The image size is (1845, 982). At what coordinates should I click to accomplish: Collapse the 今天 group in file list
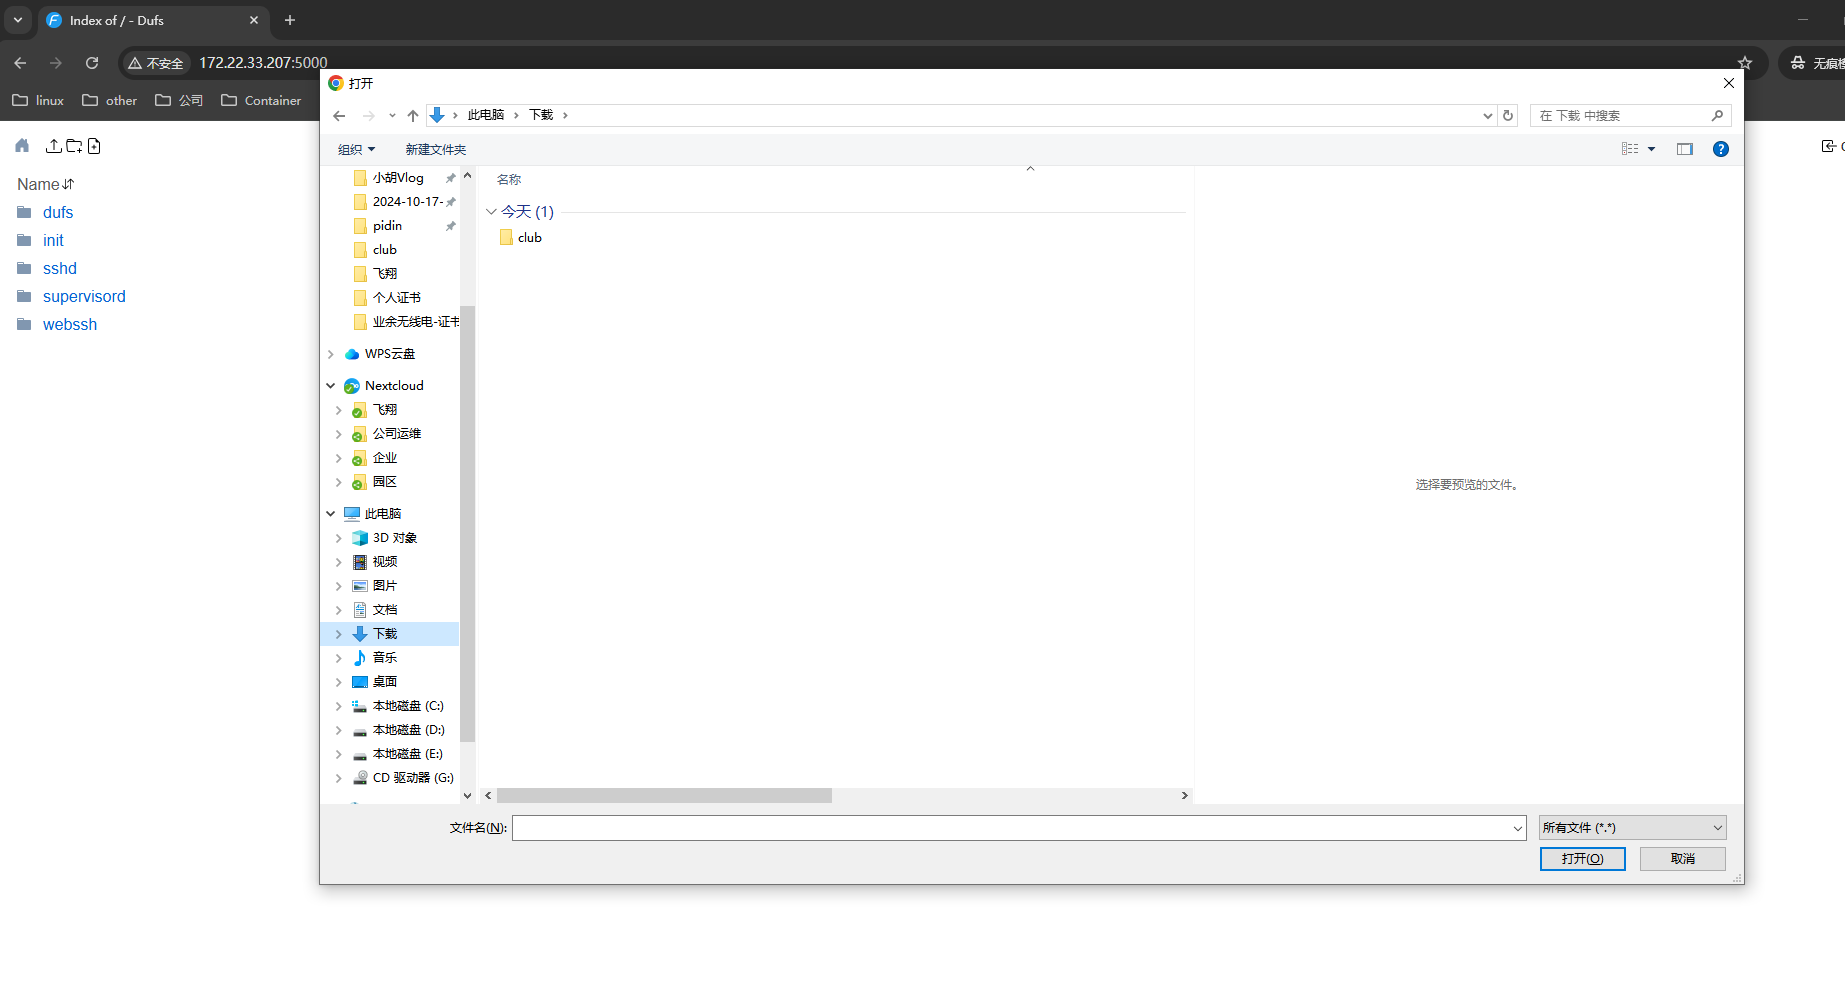[x=491, y=212]
